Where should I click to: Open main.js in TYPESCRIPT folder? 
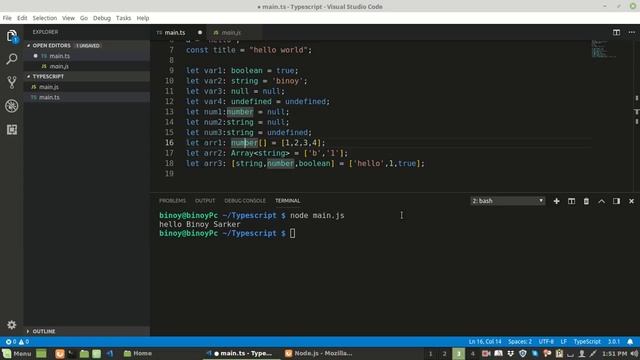coord(87,87)
